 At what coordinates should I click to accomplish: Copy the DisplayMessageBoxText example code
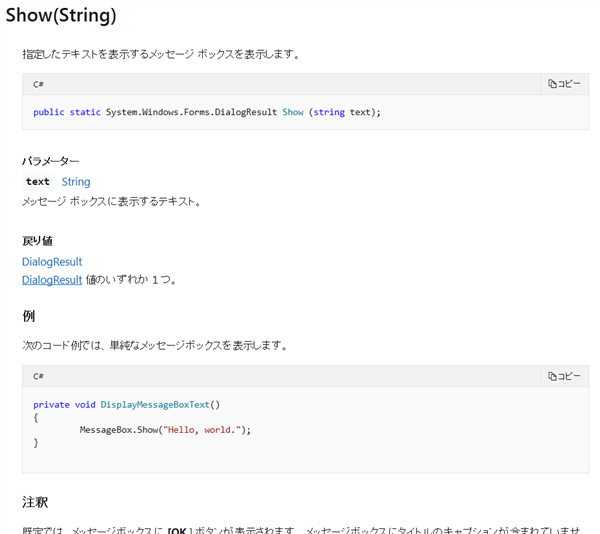tap(564, 376)
